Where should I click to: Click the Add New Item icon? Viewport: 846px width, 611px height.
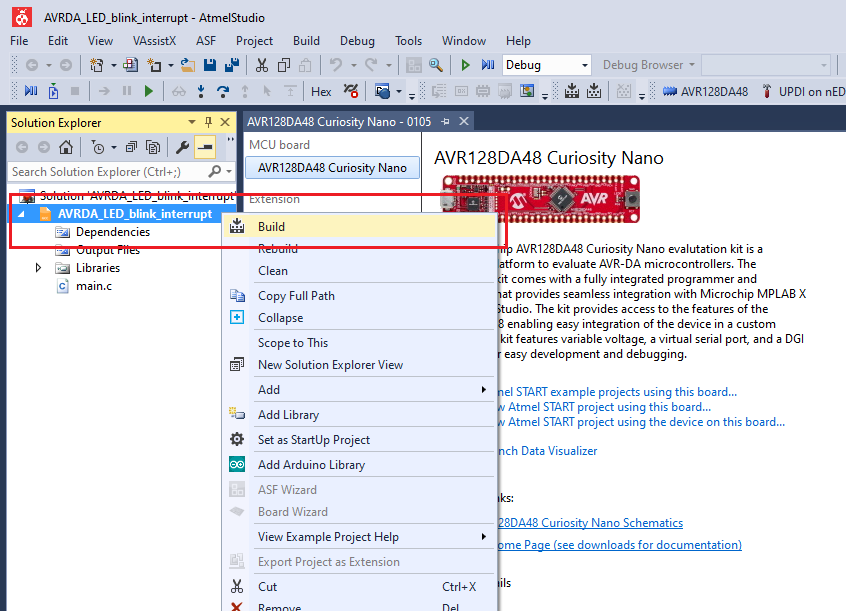pyautogui.click(x=154, y=65)
